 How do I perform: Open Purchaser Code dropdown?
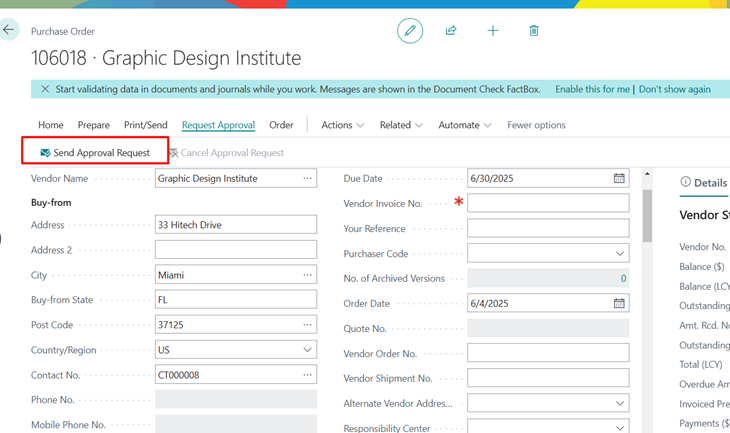click(620, 253)
